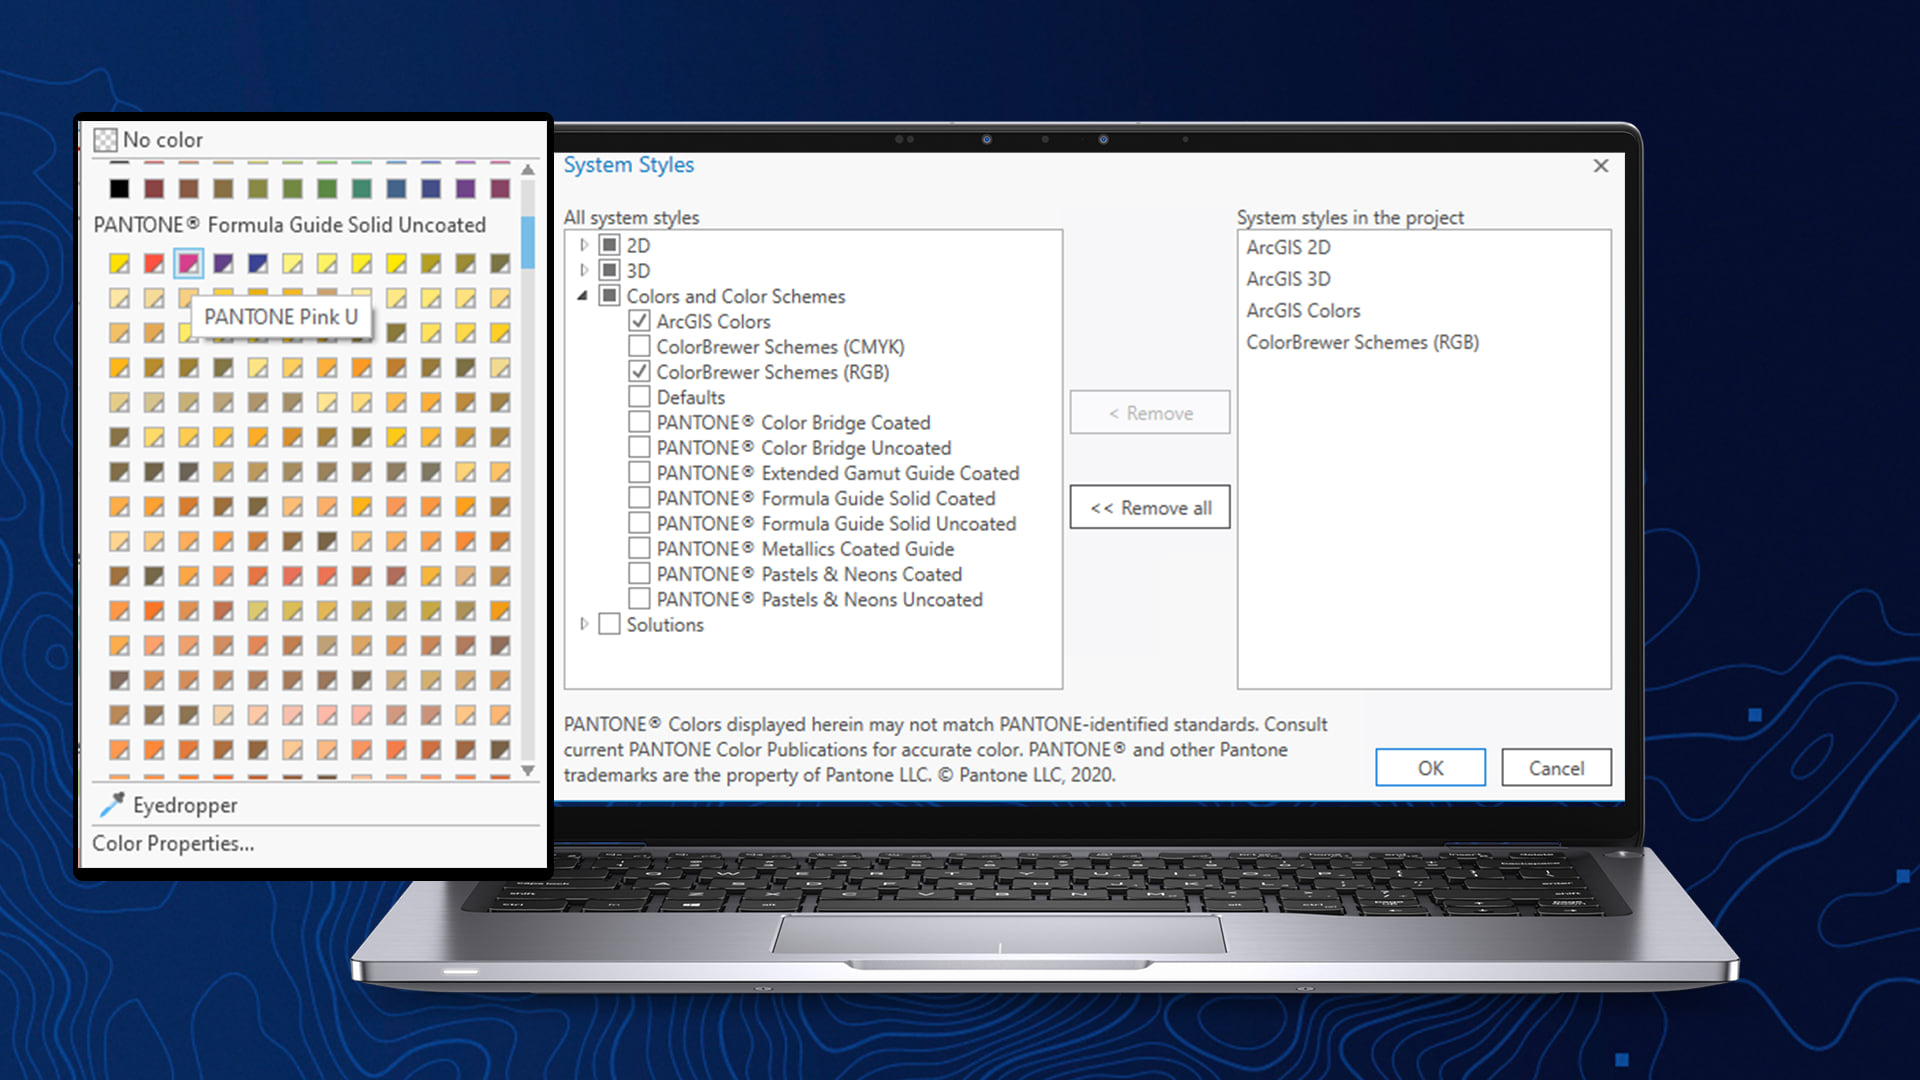The width and height of the screenshot is (1920, 1080).
Task: Select ArcGIS 3D in project styles list
Action: point(1287,279)
